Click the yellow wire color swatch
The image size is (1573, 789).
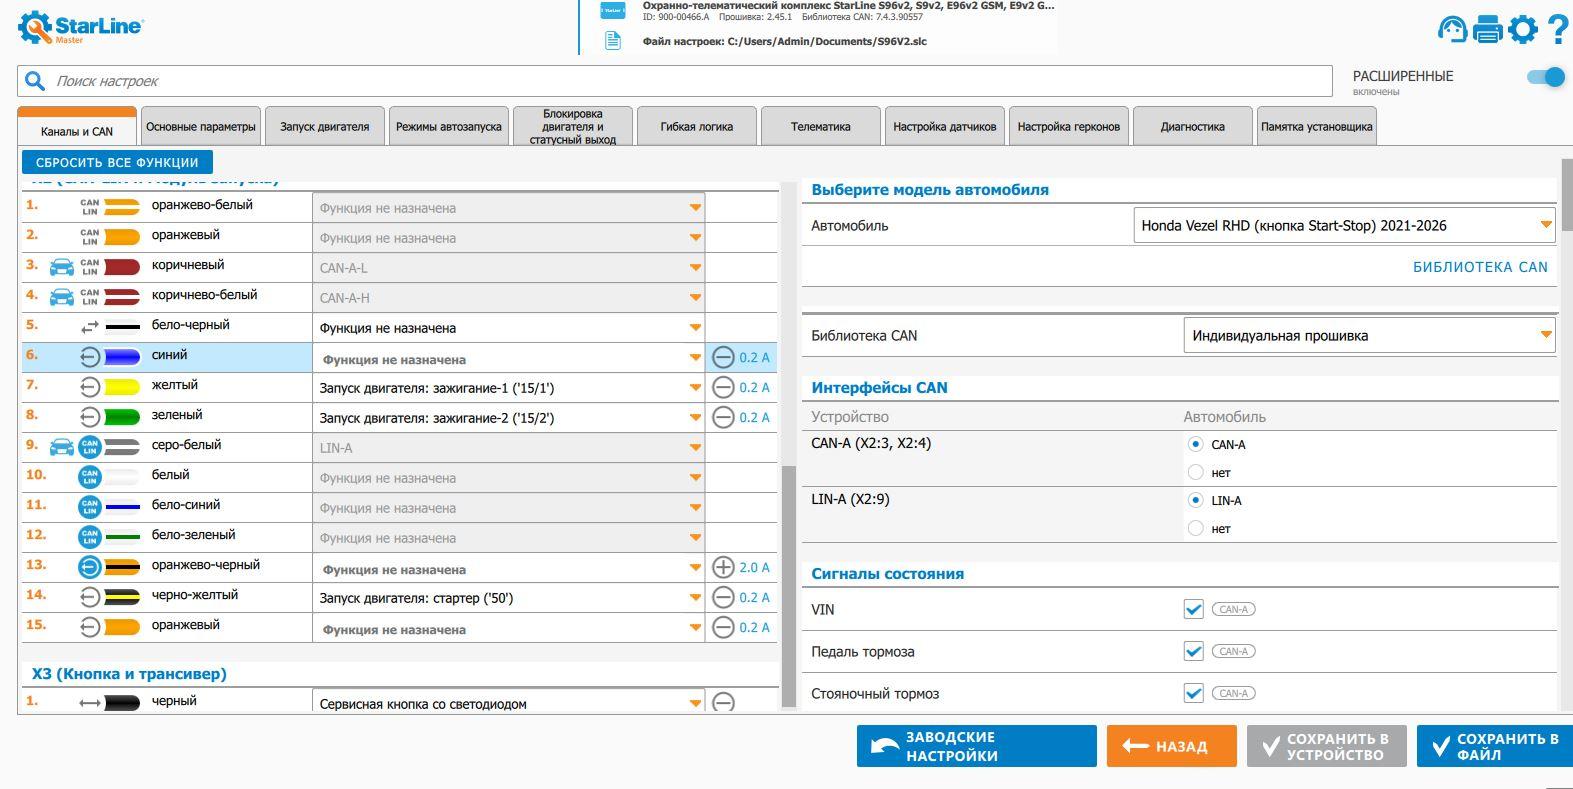pyautogui.click(x=122, y=387)
